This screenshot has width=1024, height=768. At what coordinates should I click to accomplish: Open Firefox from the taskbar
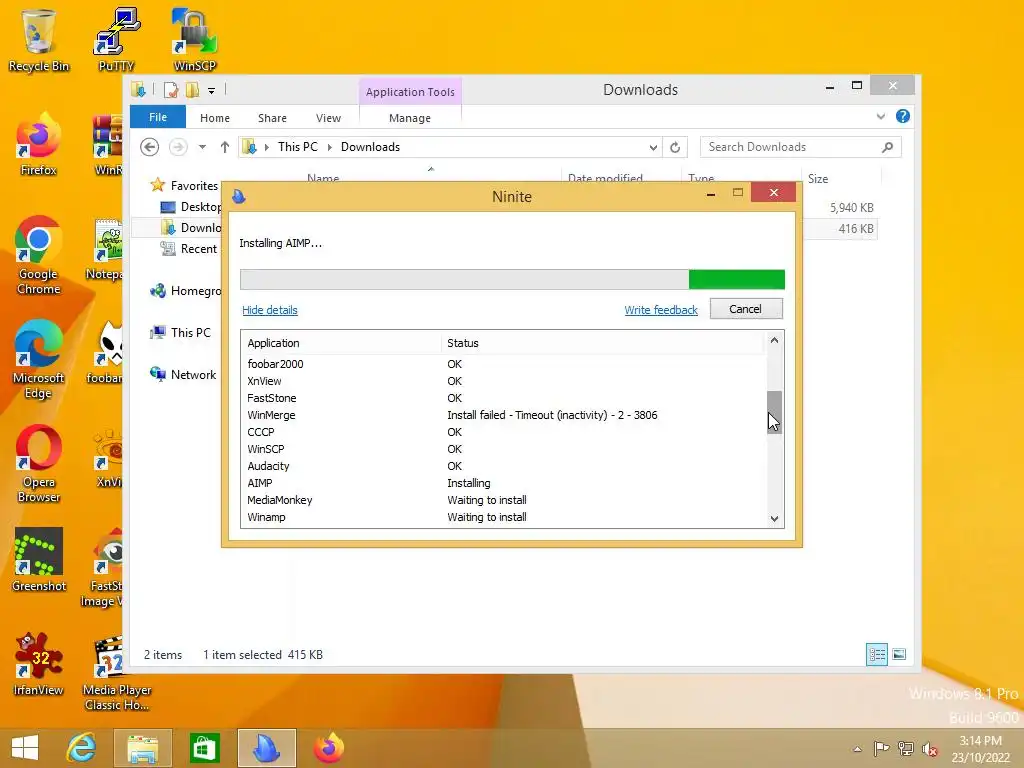(x=328, y=748)
